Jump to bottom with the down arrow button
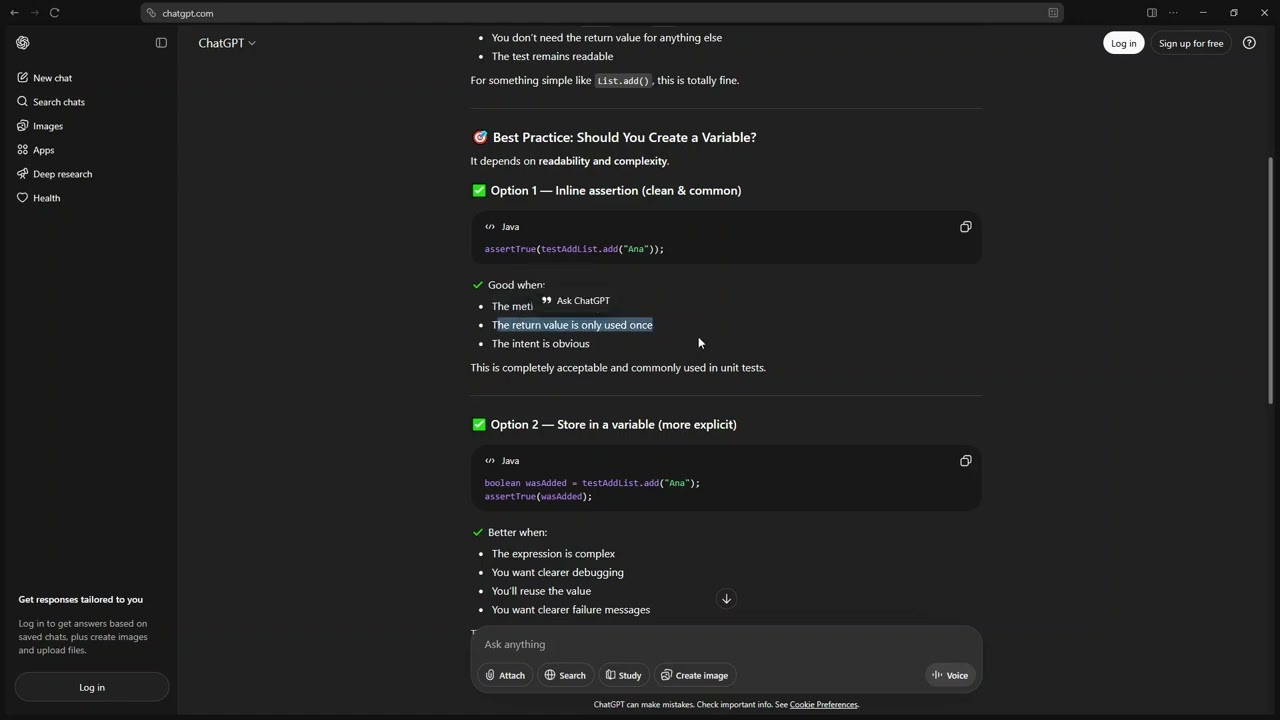1280x720 pixels. click(727, 599)
